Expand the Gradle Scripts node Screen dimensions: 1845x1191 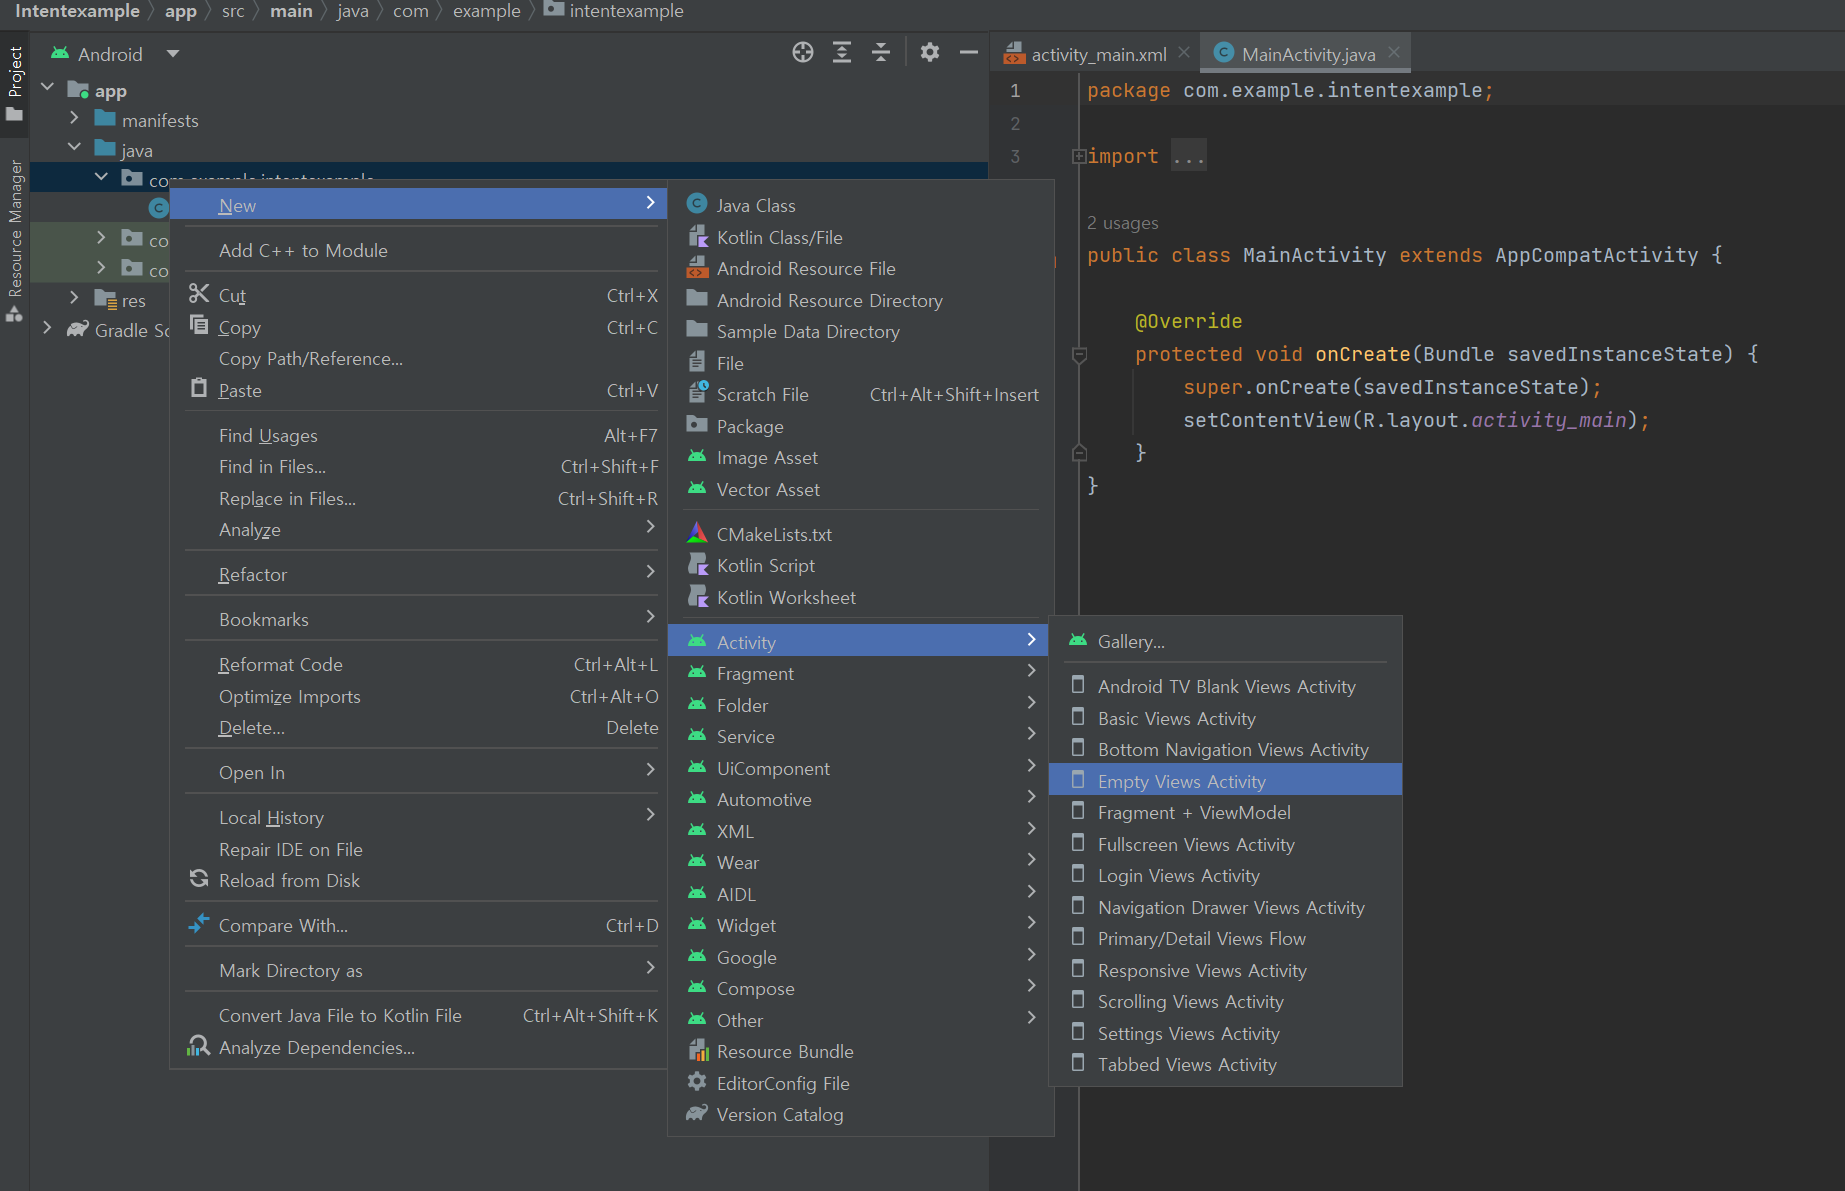pos(47,329)
